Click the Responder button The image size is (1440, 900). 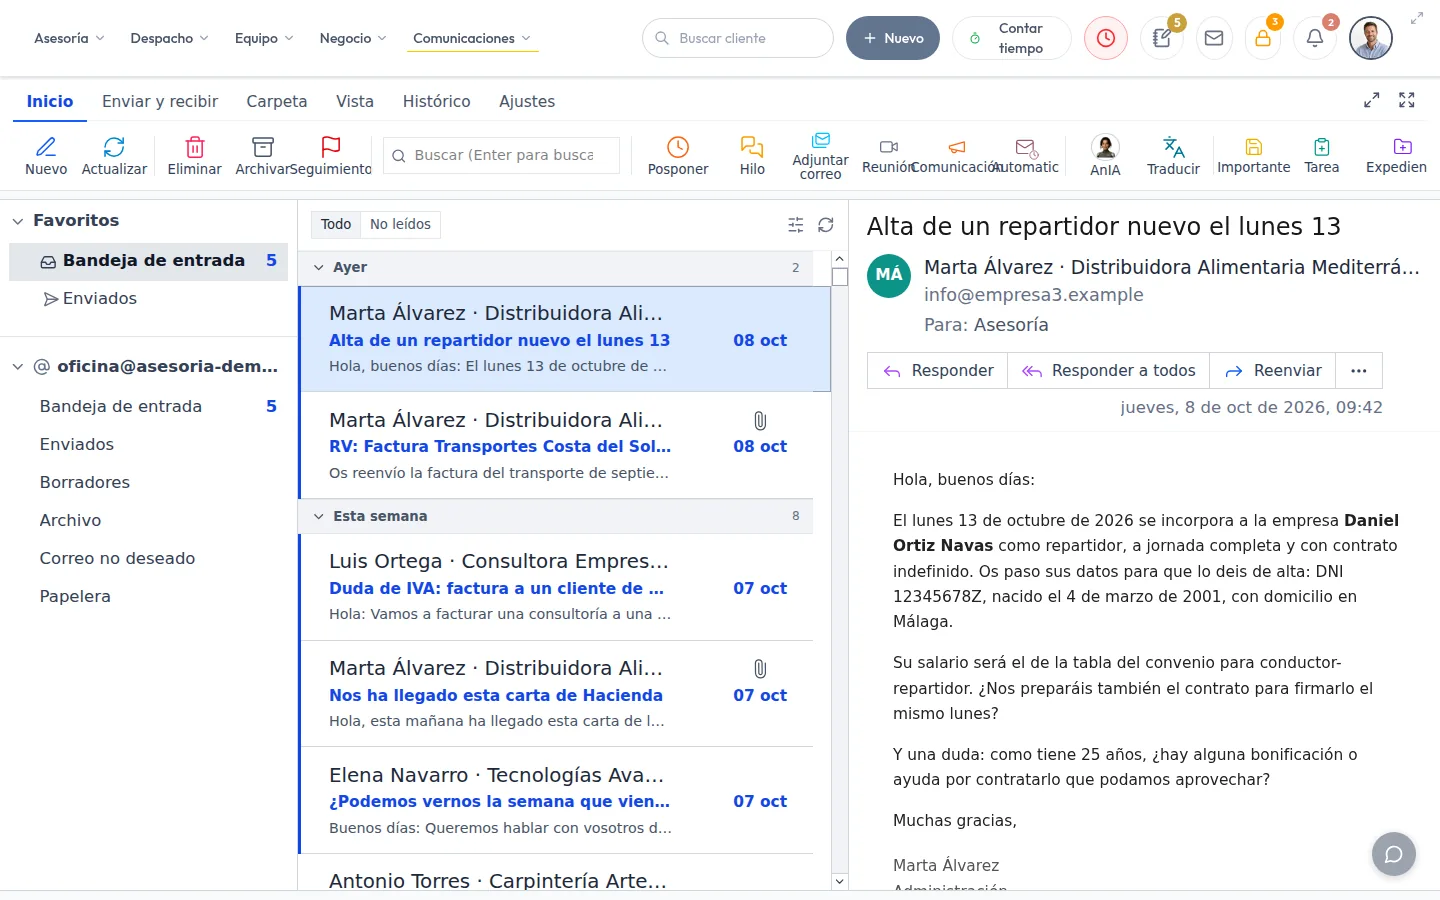(938, 370)
